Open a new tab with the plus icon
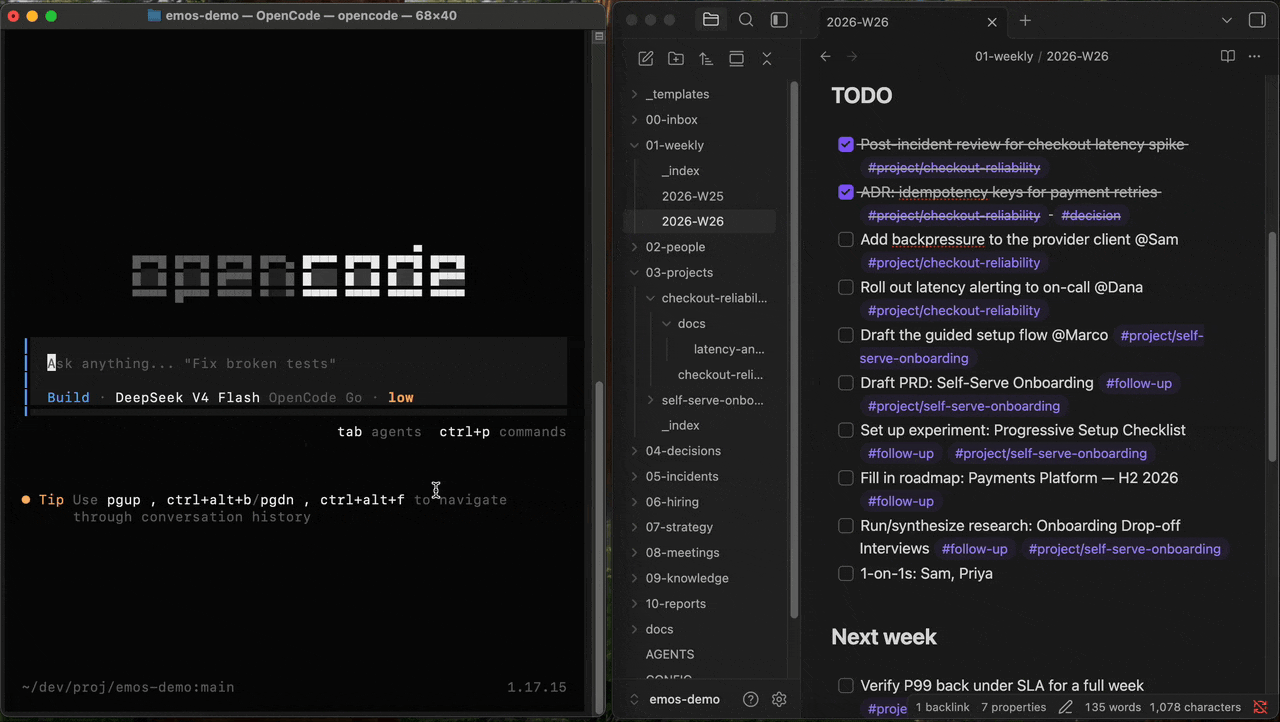Screen dimensions: 1280x722 pyautogui.click(x=1025, y=21)
